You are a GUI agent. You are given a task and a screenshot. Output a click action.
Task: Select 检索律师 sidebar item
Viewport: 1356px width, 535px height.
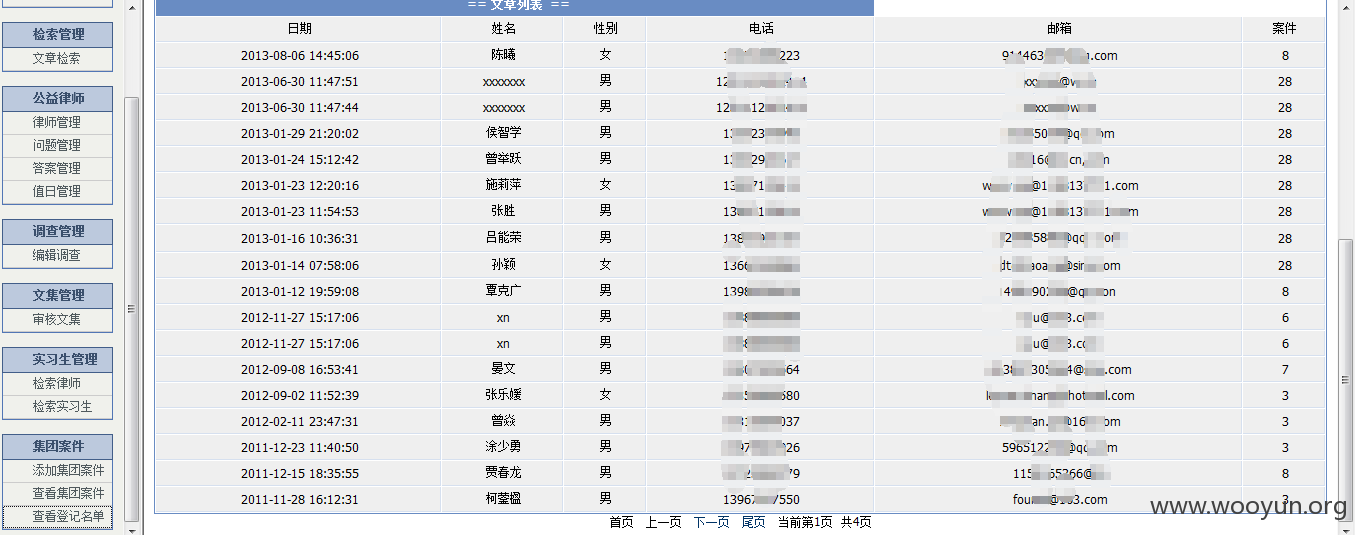point(57,384)
